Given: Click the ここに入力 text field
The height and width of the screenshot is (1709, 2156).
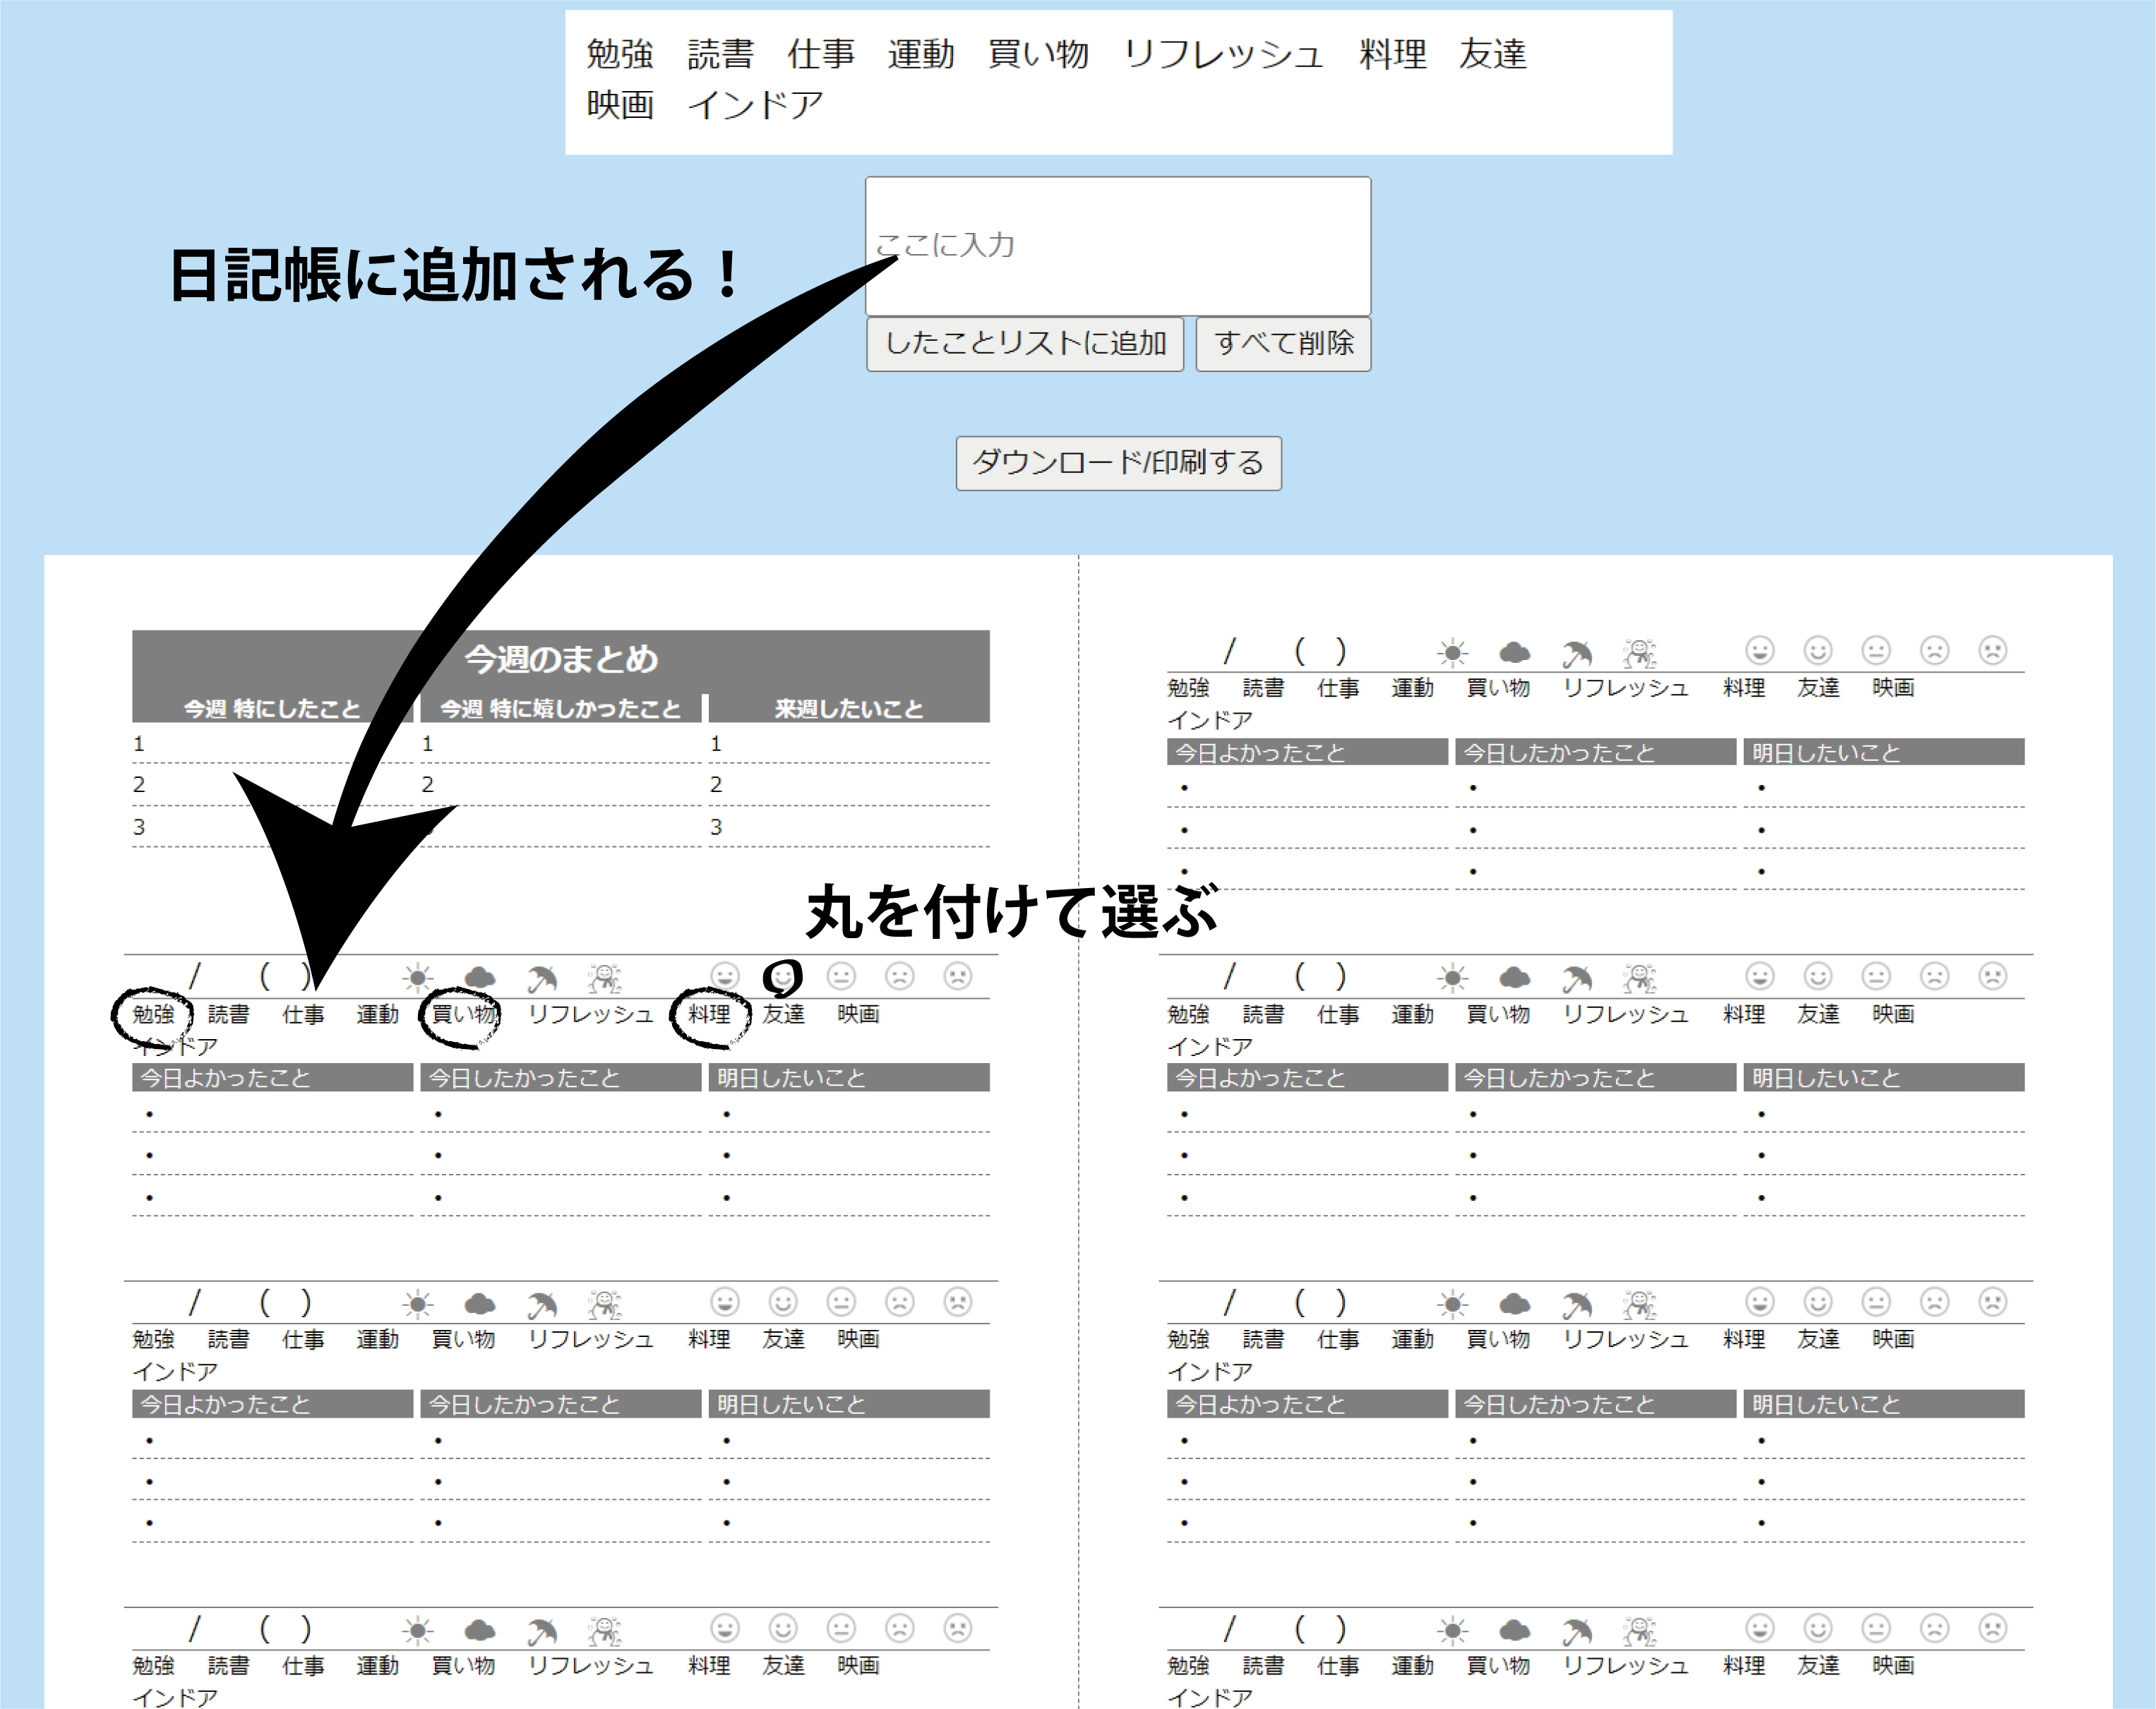Looking at the screenshot, I should click(x=1117, y=246).
